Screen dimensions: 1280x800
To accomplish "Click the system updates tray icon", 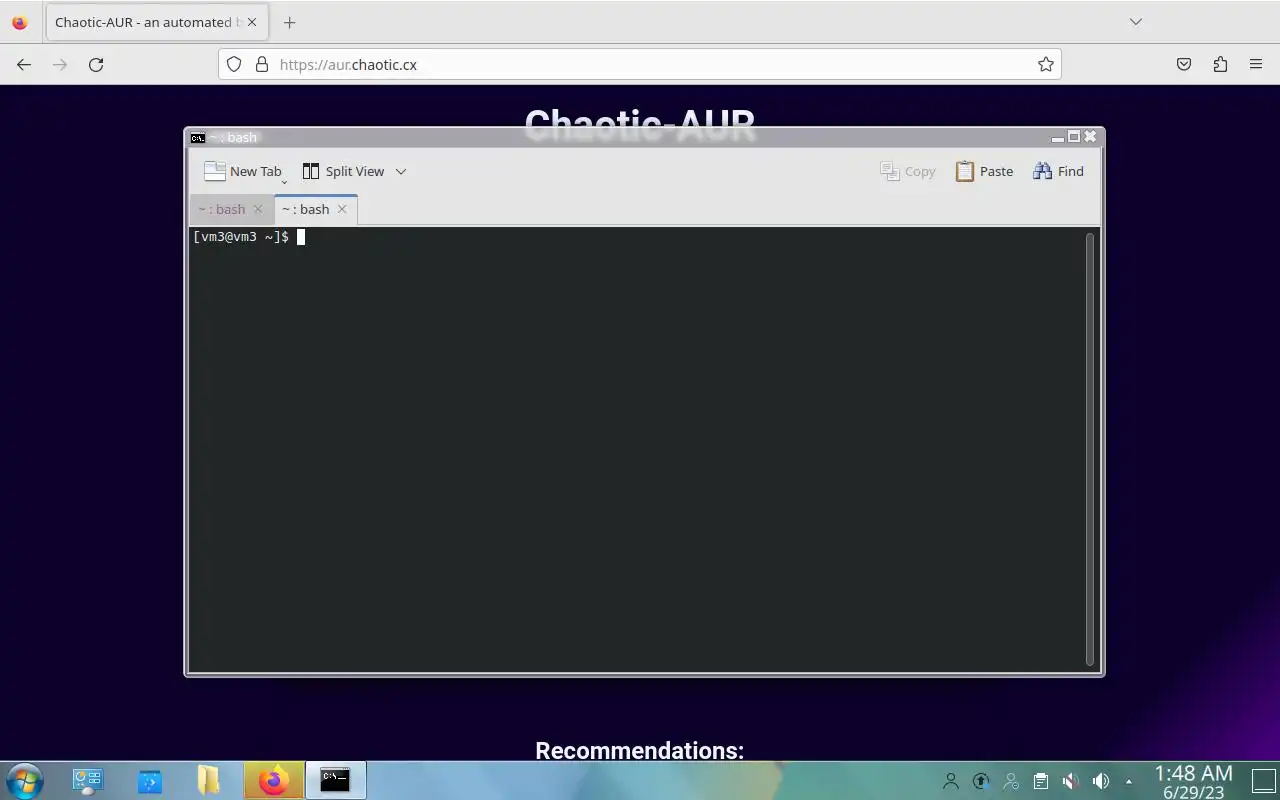I will (981, 781).
